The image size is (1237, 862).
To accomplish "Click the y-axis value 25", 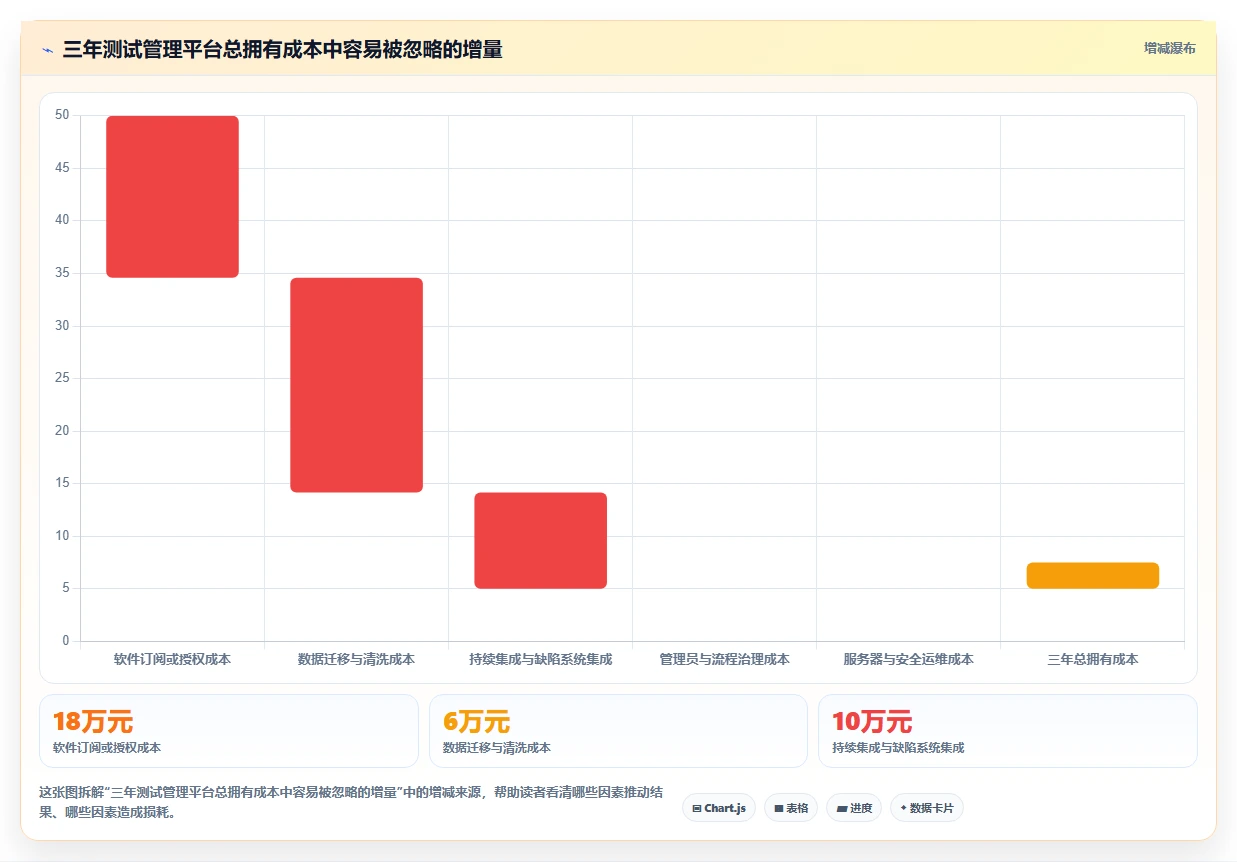I will [62, 378].
